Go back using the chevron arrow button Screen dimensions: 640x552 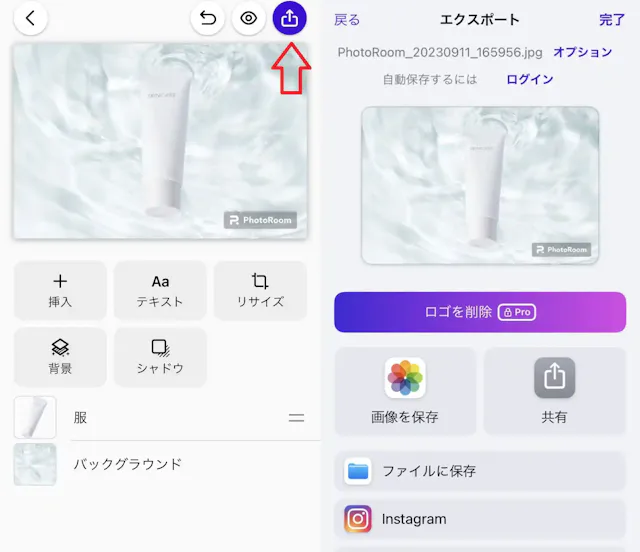[31, 18]
